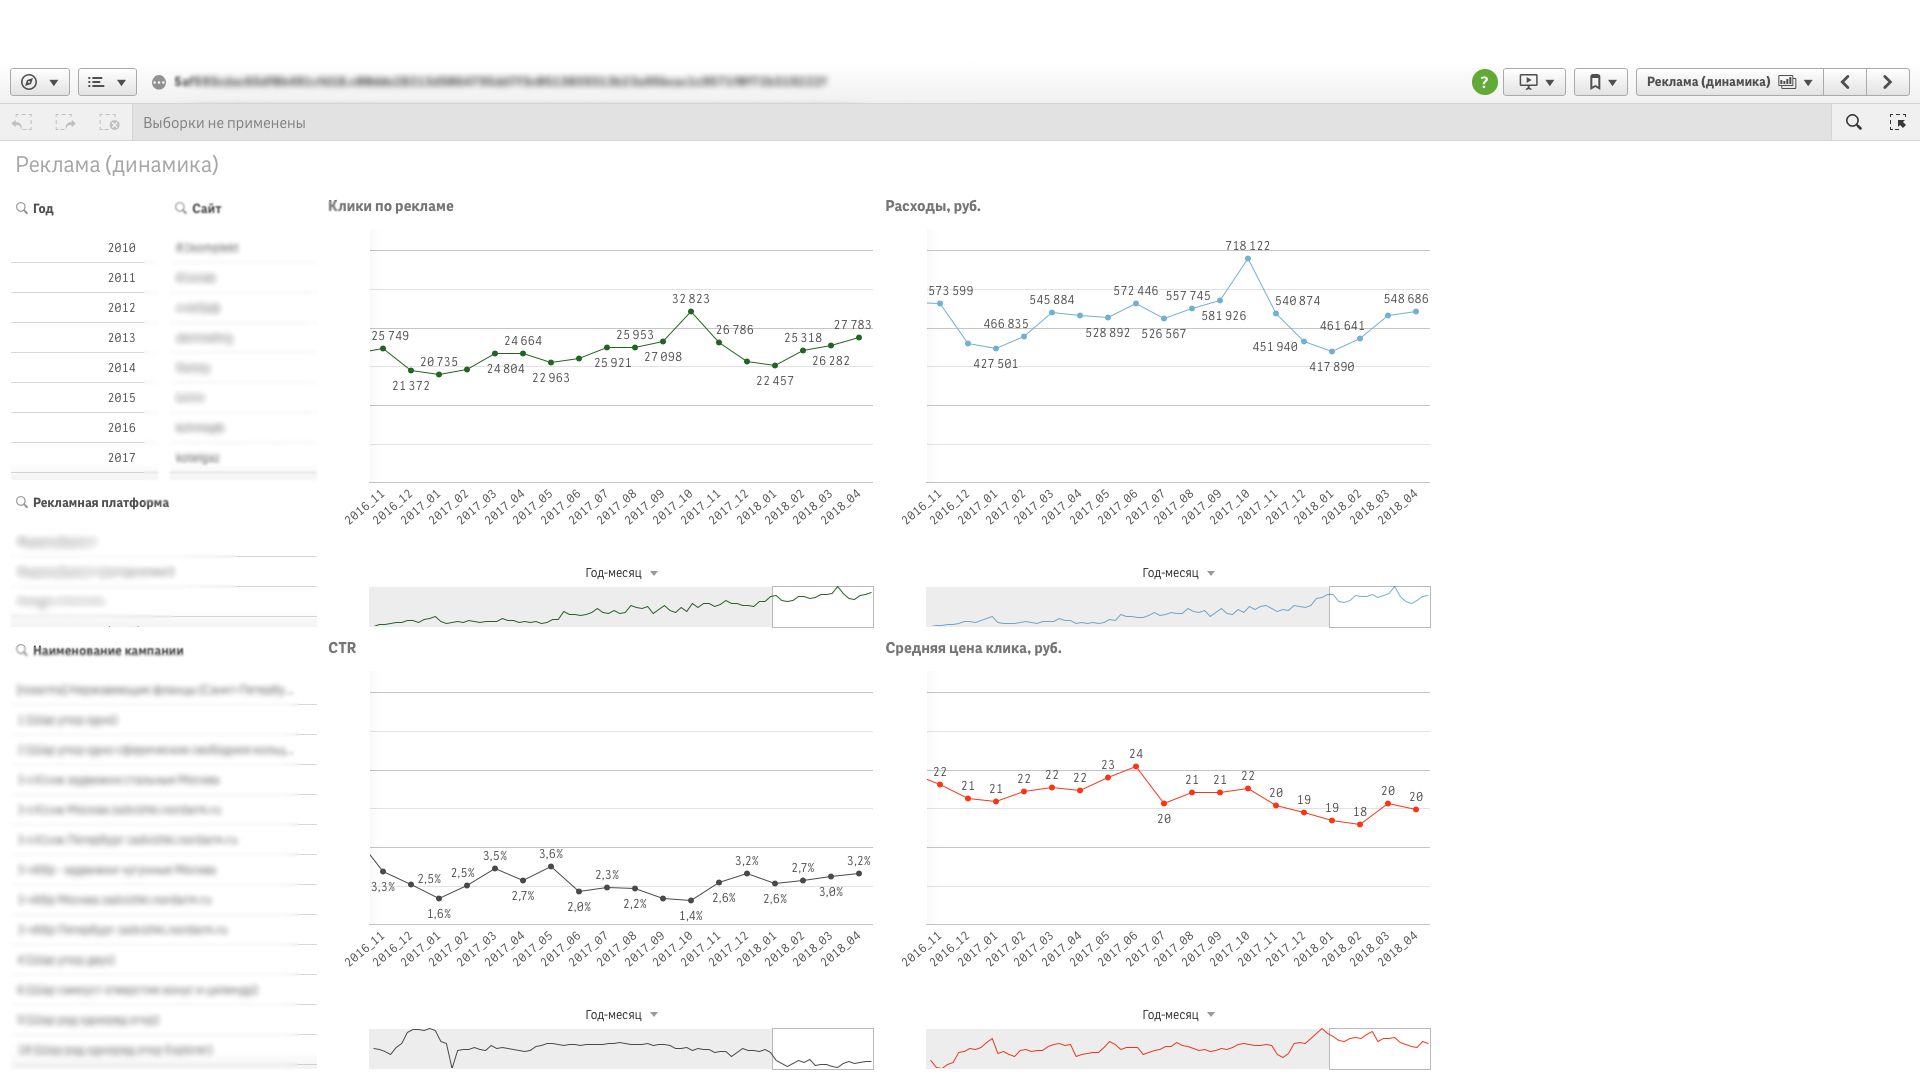Select year 2016 in Год list
1920x1080 pixels.
pos(78,427)
